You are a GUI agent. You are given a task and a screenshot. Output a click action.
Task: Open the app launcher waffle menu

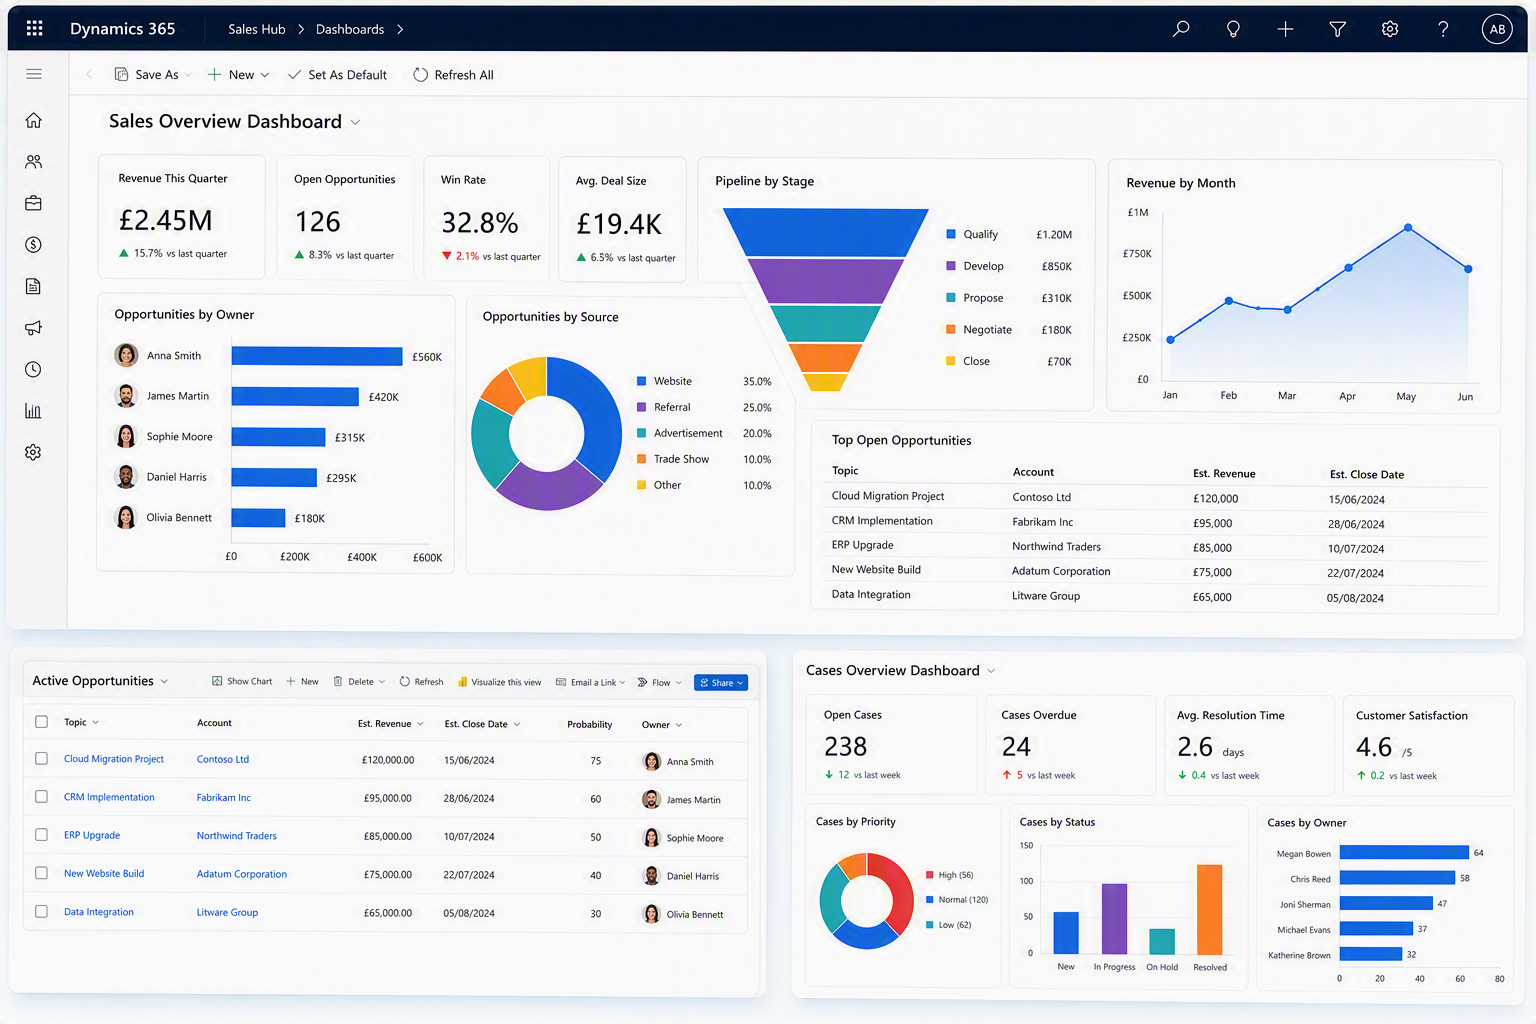[x=34, y=28]
